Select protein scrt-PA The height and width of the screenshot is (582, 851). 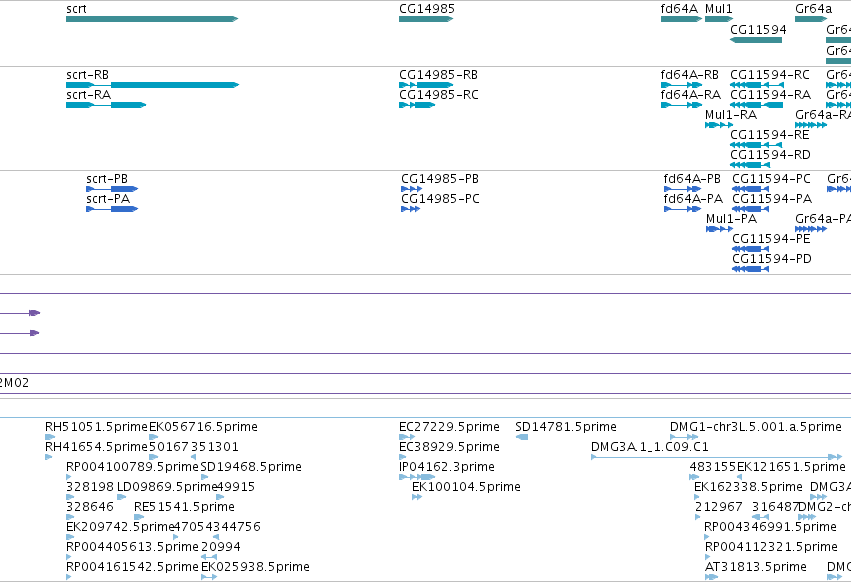tap(112, 209)
